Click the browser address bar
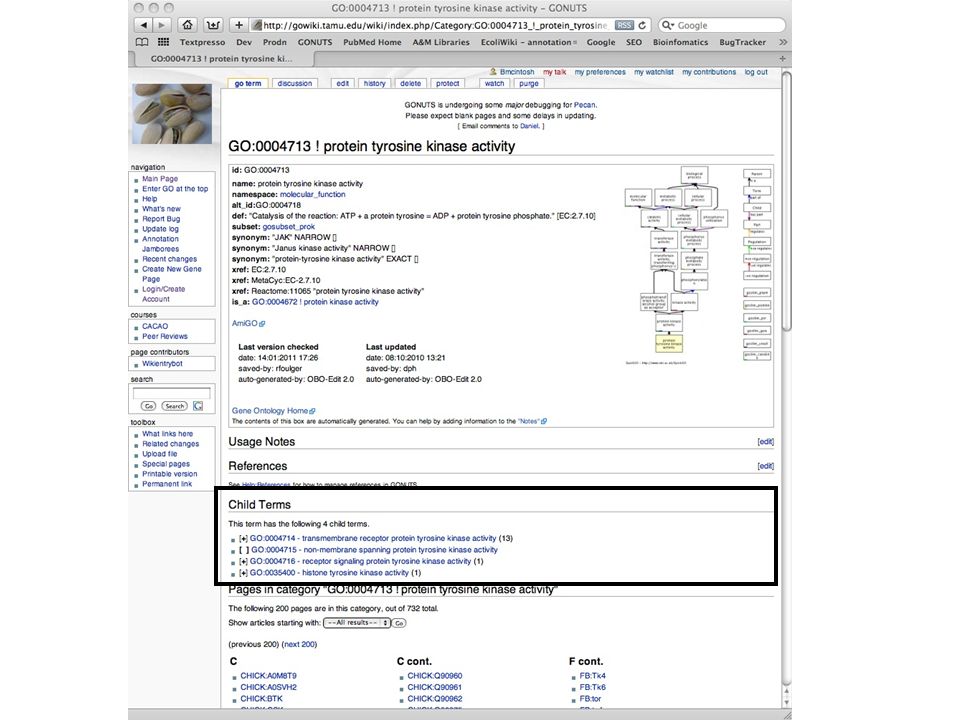 click(x=438, y=25)
